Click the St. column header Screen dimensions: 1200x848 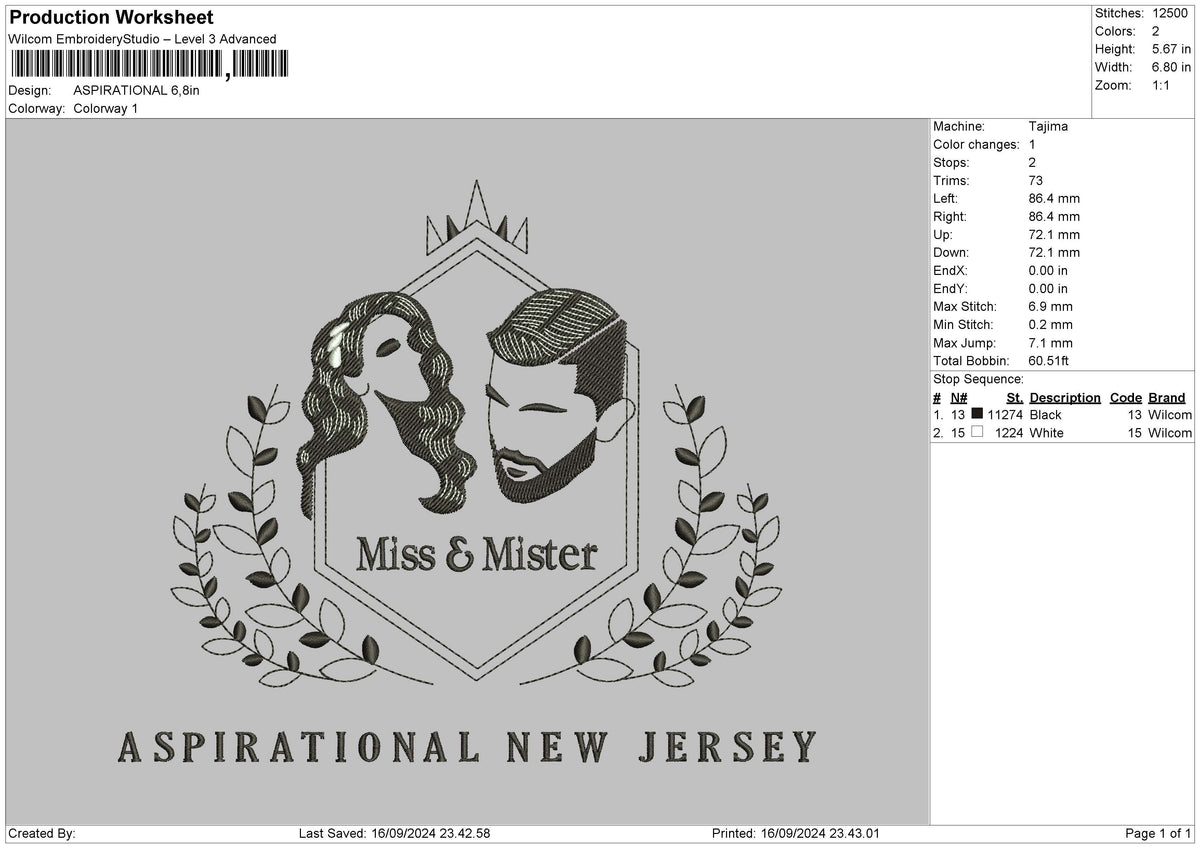click(x=1014, y=398)
